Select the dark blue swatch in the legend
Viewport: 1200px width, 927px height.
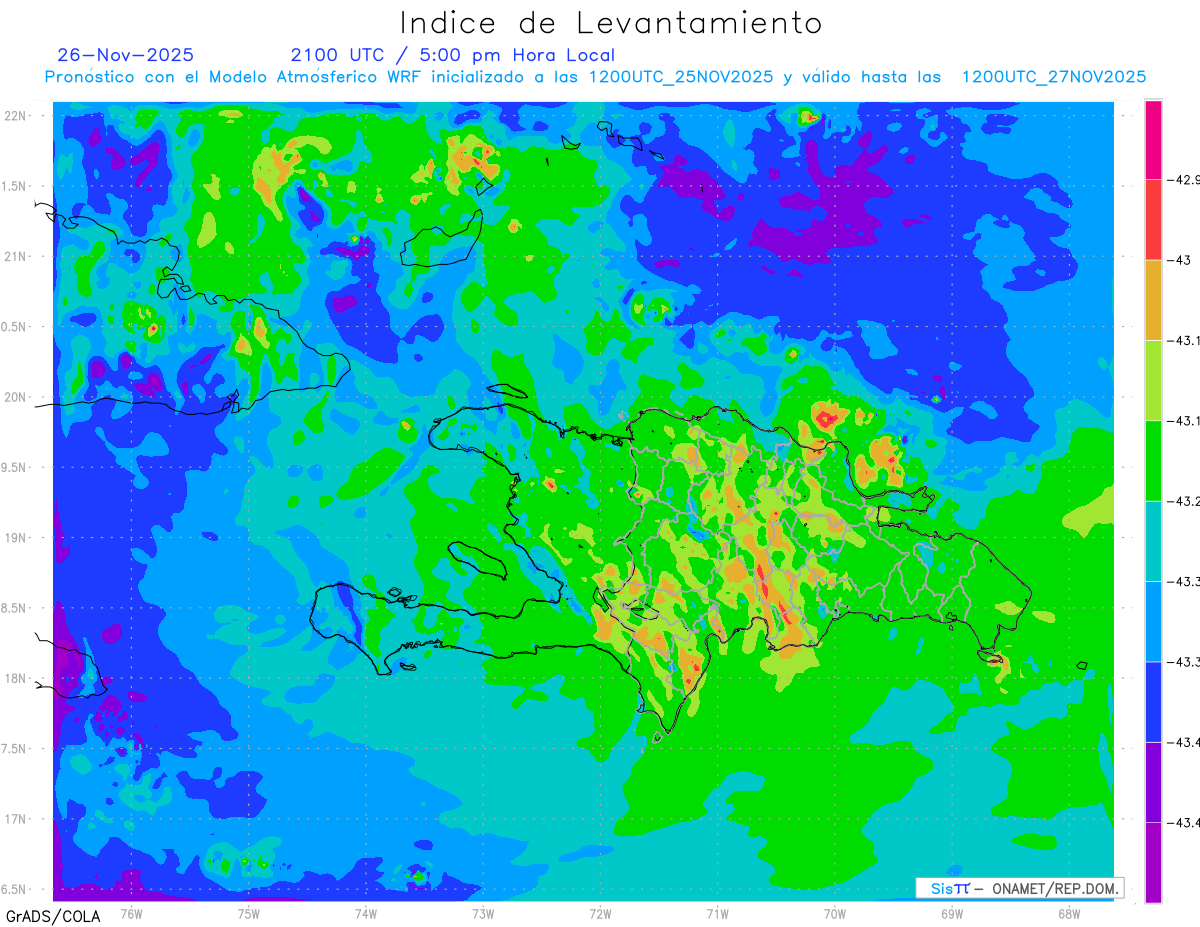point(1153,701)
